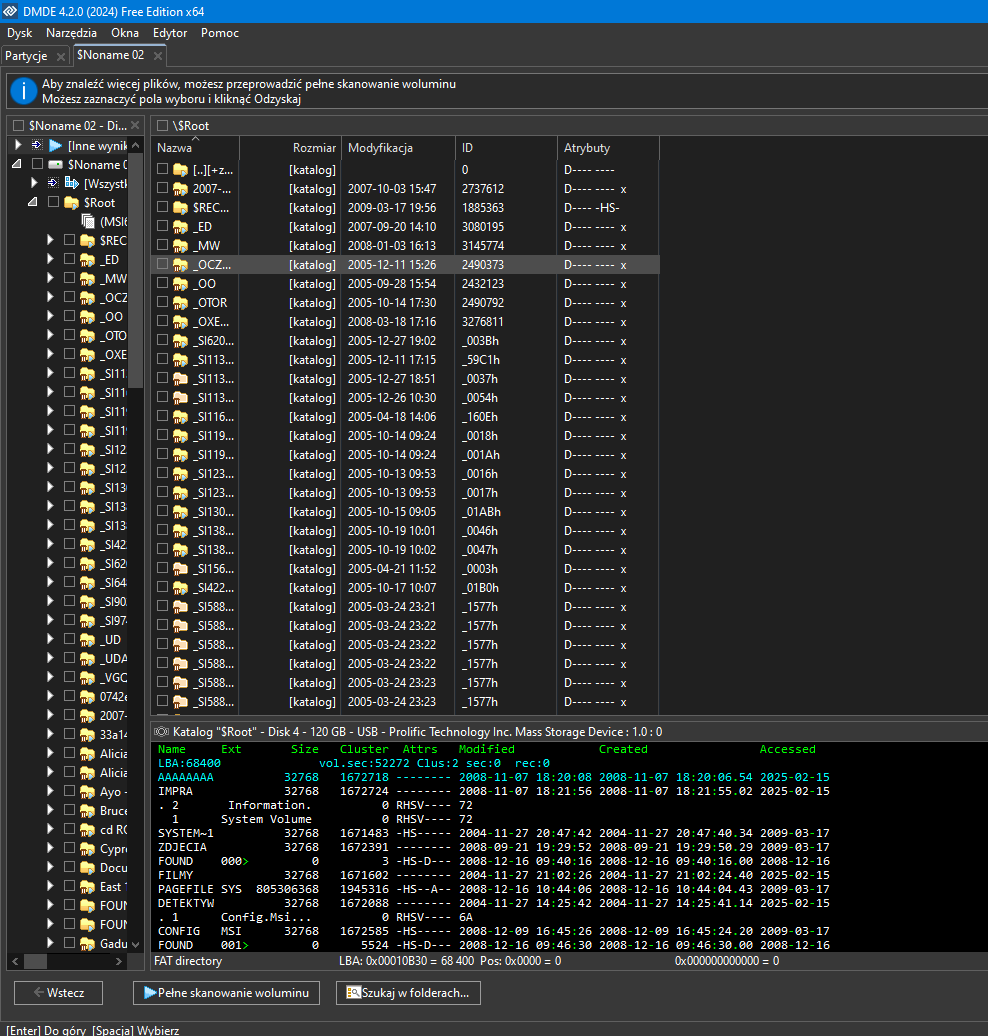Viewport: 988px width, 1036px height.
Task: Open the Dysk menu
Action: tap(19, 33)
